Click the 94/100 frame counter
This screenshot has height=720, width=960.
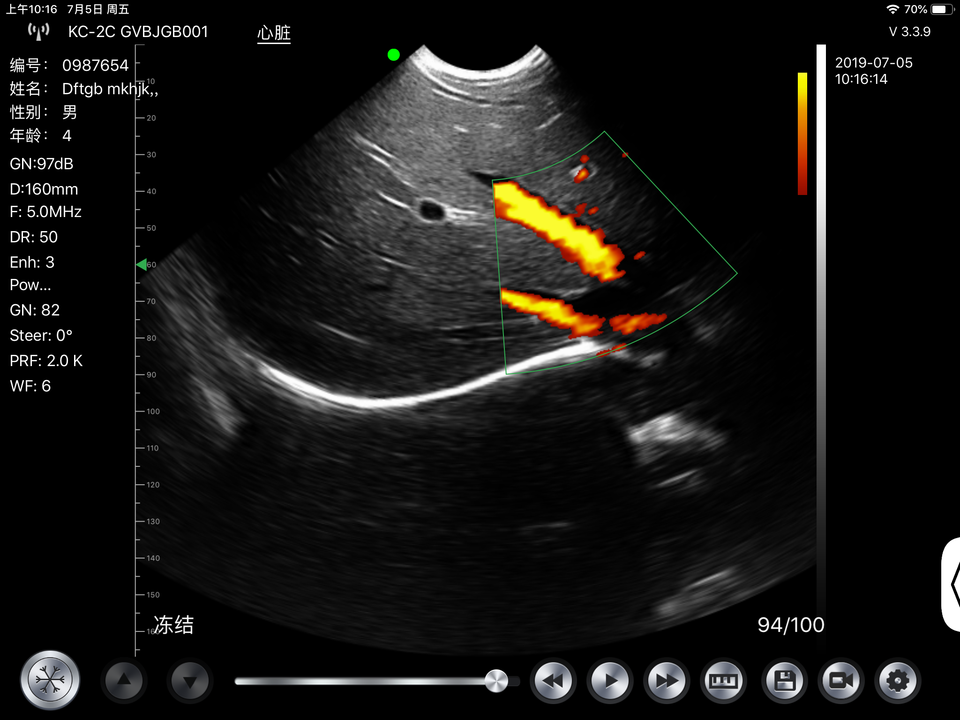(791, 625)
